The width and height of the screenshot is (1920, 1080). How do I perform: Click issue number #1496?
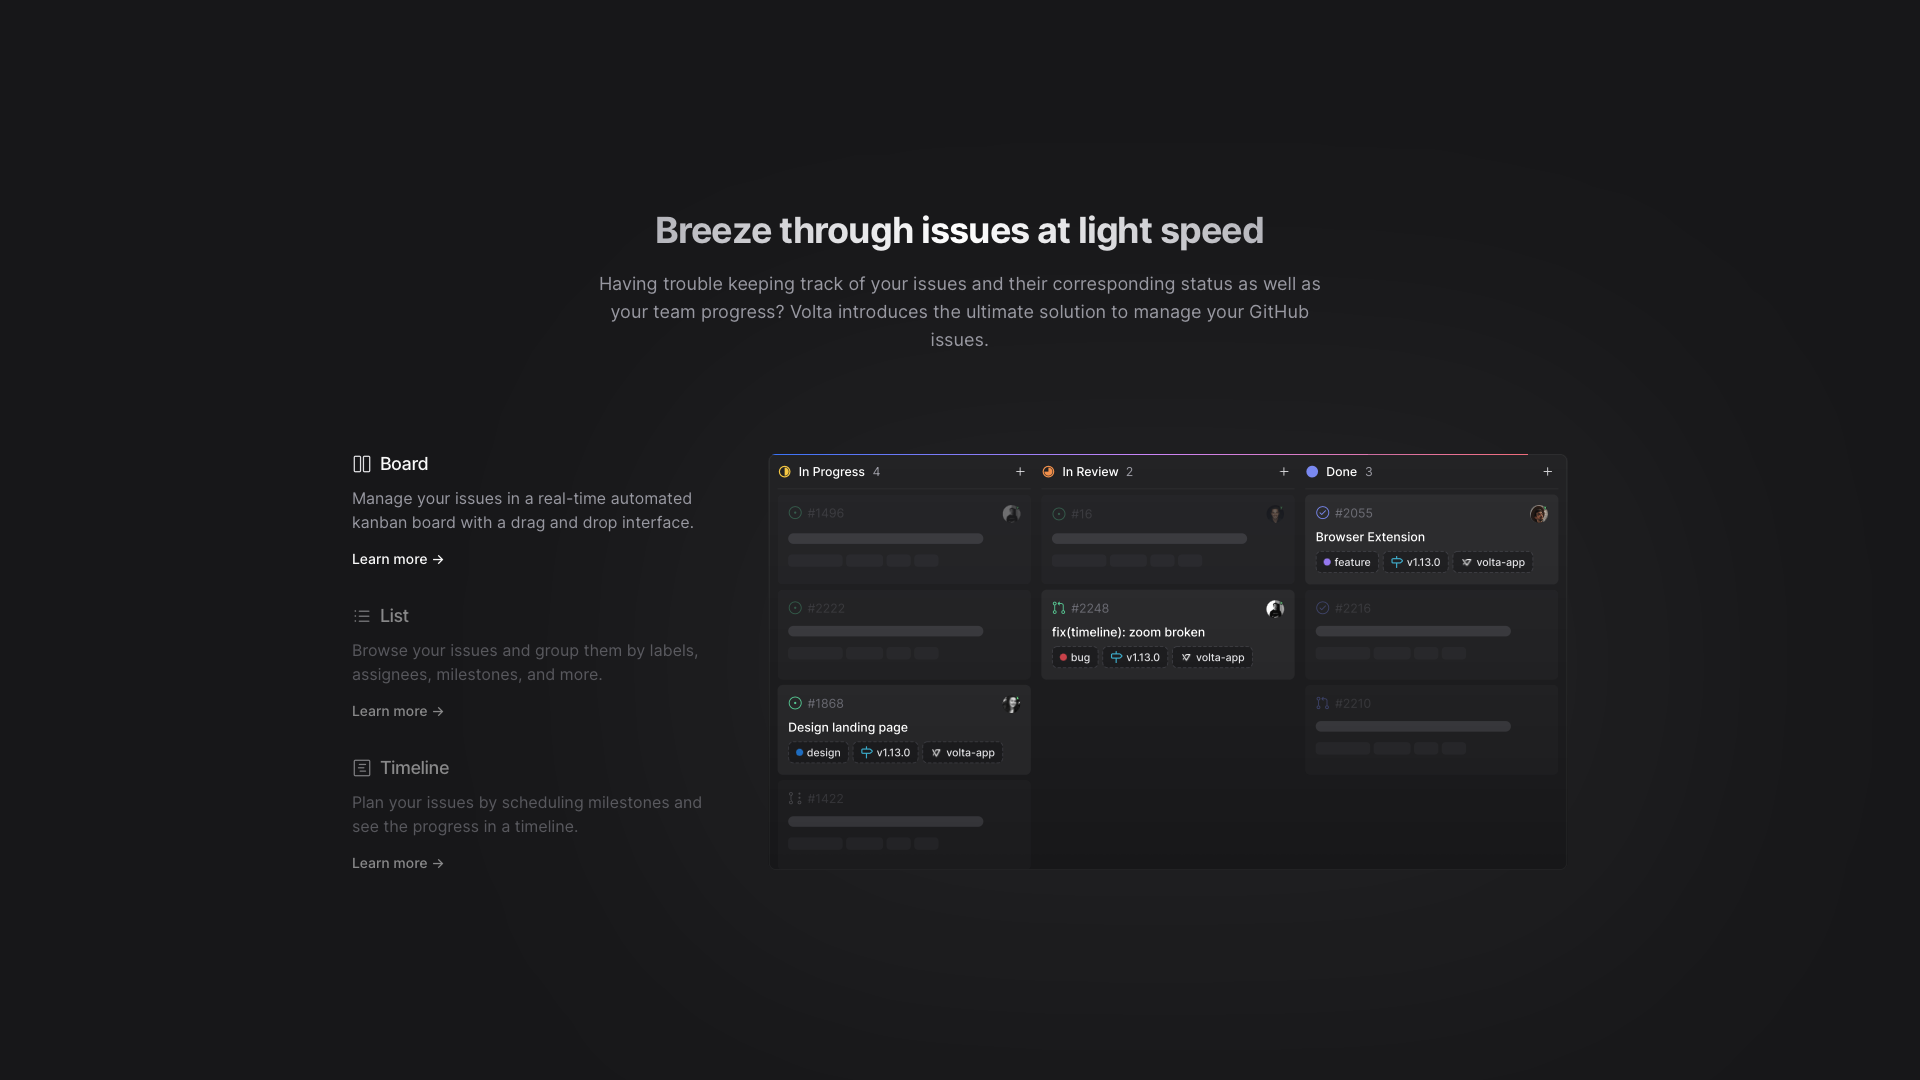tap(825, 513)
